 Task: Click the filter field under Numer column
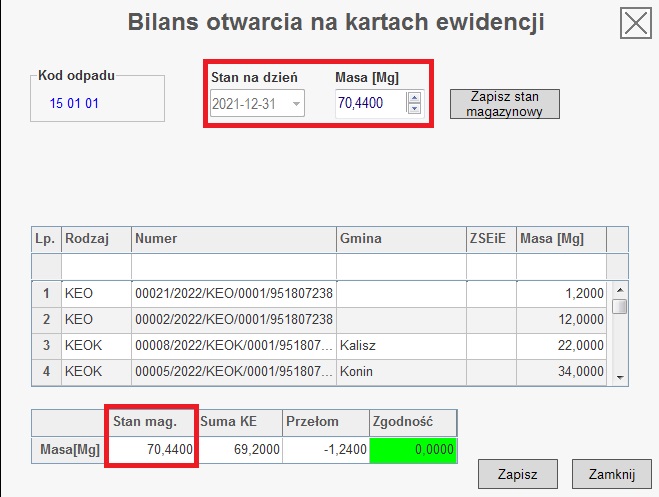tap(233, 267)
